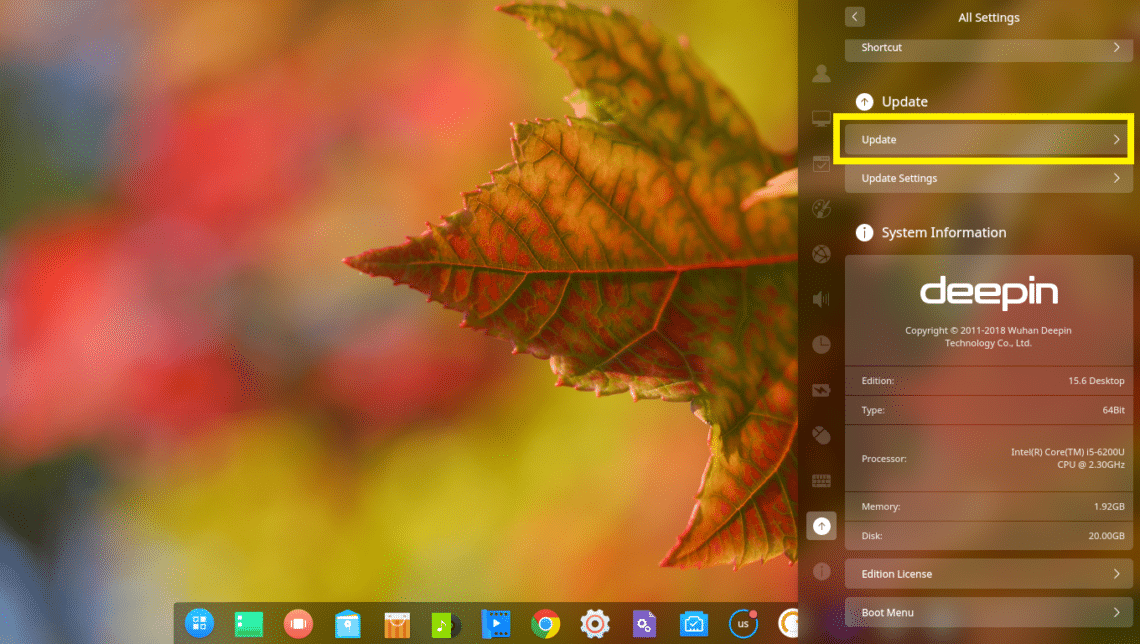Open the Time and Date sidebar icon
Viewport: 1140px width, 644px height.
coord(822,344)
